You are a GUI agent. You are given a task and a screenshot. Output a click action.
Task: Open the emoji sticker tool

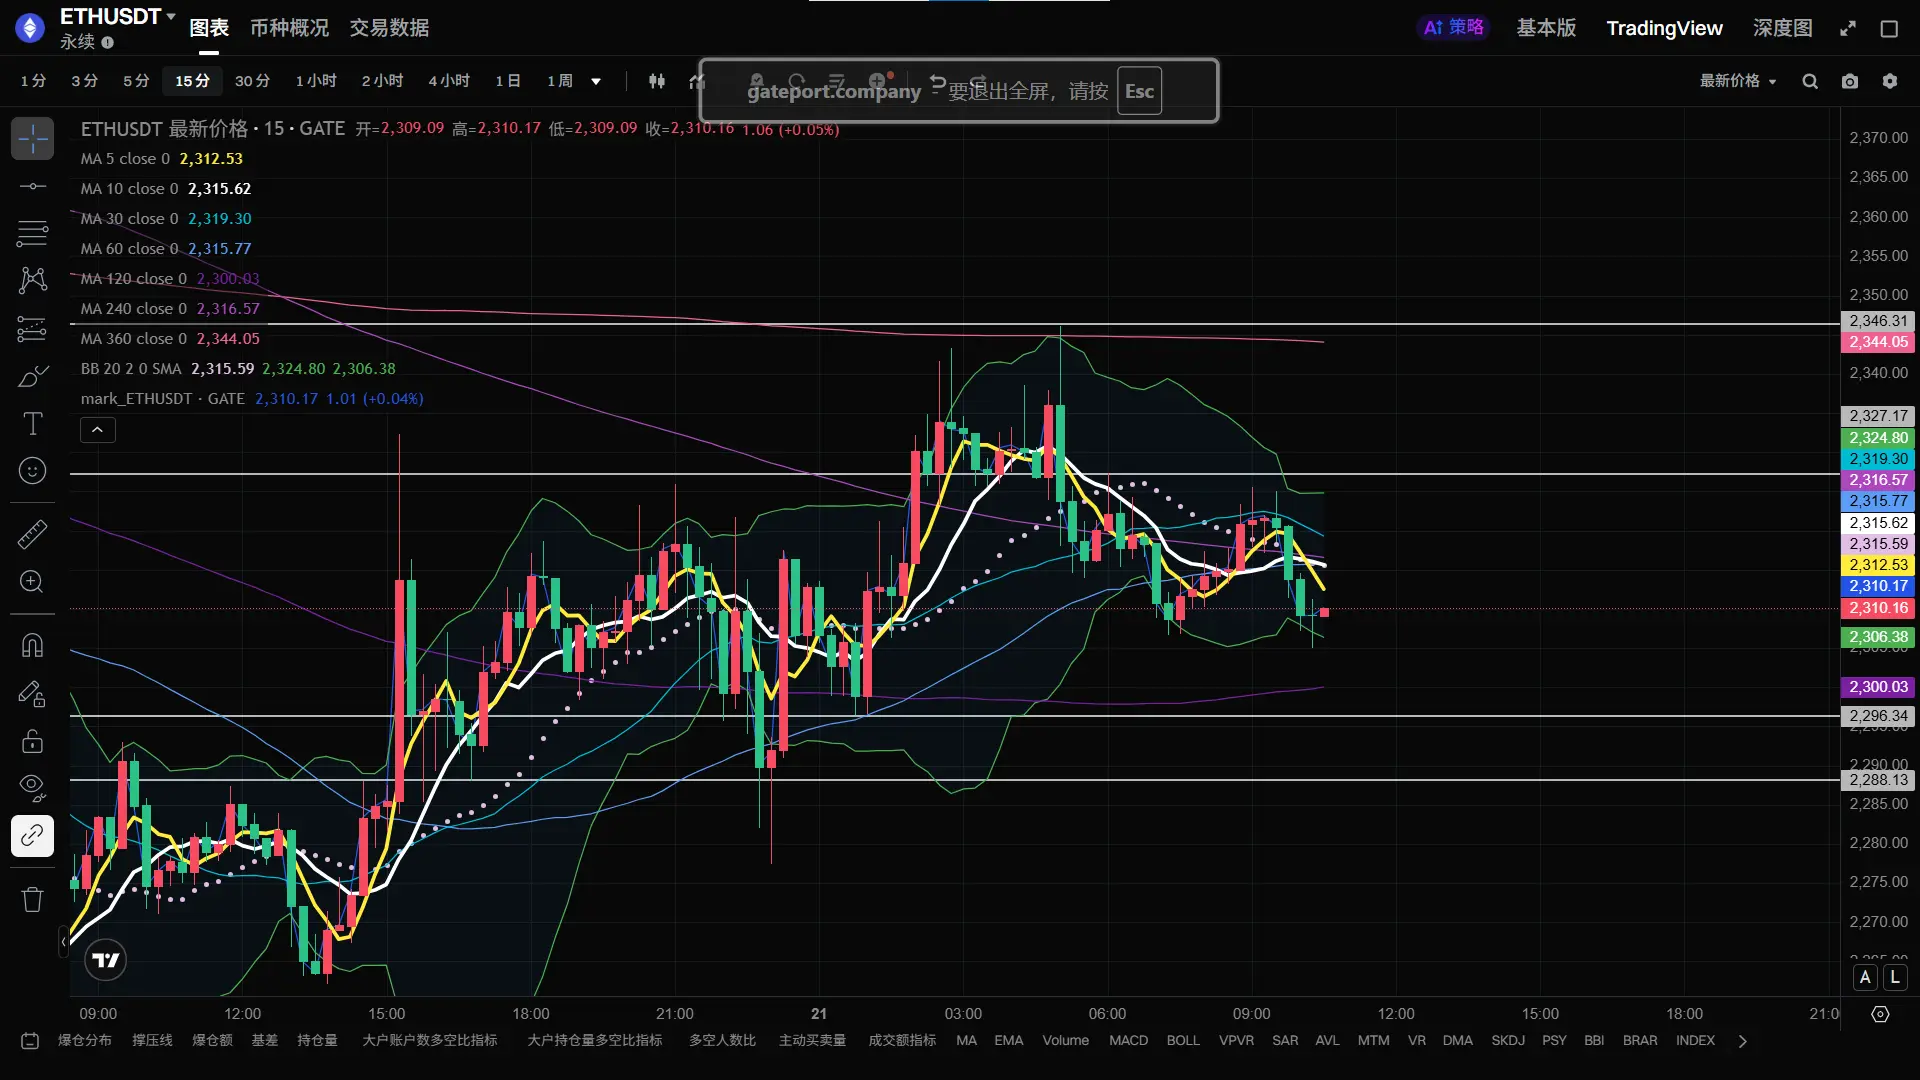click(32, 471)
